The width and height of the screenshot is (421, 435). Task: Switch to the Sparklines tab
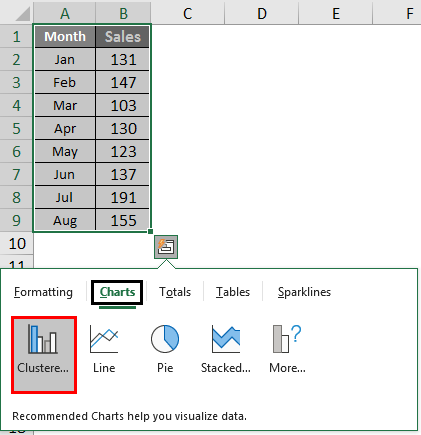pos(304,292)
